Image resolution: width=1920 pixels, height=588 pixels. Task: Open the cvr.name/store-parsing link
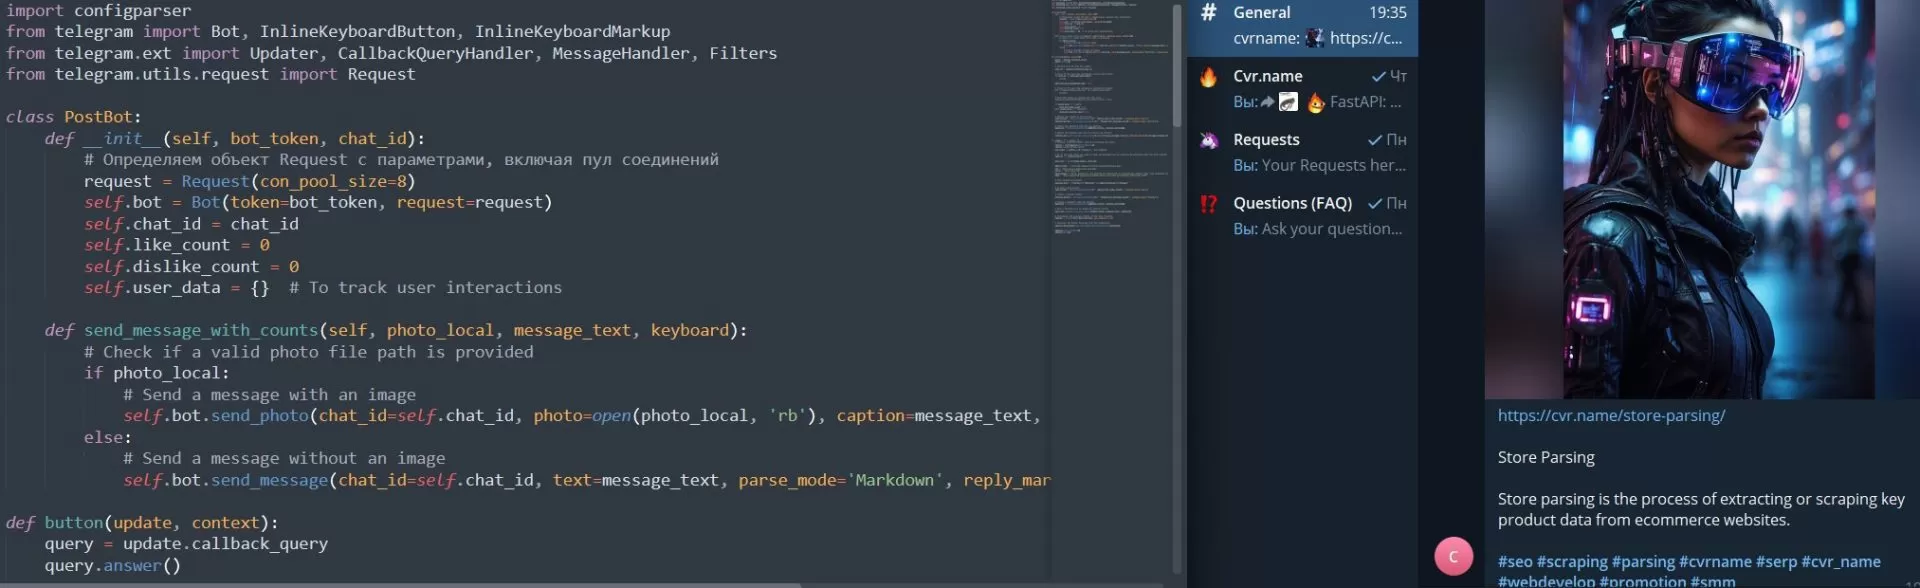click(1611, 416)
